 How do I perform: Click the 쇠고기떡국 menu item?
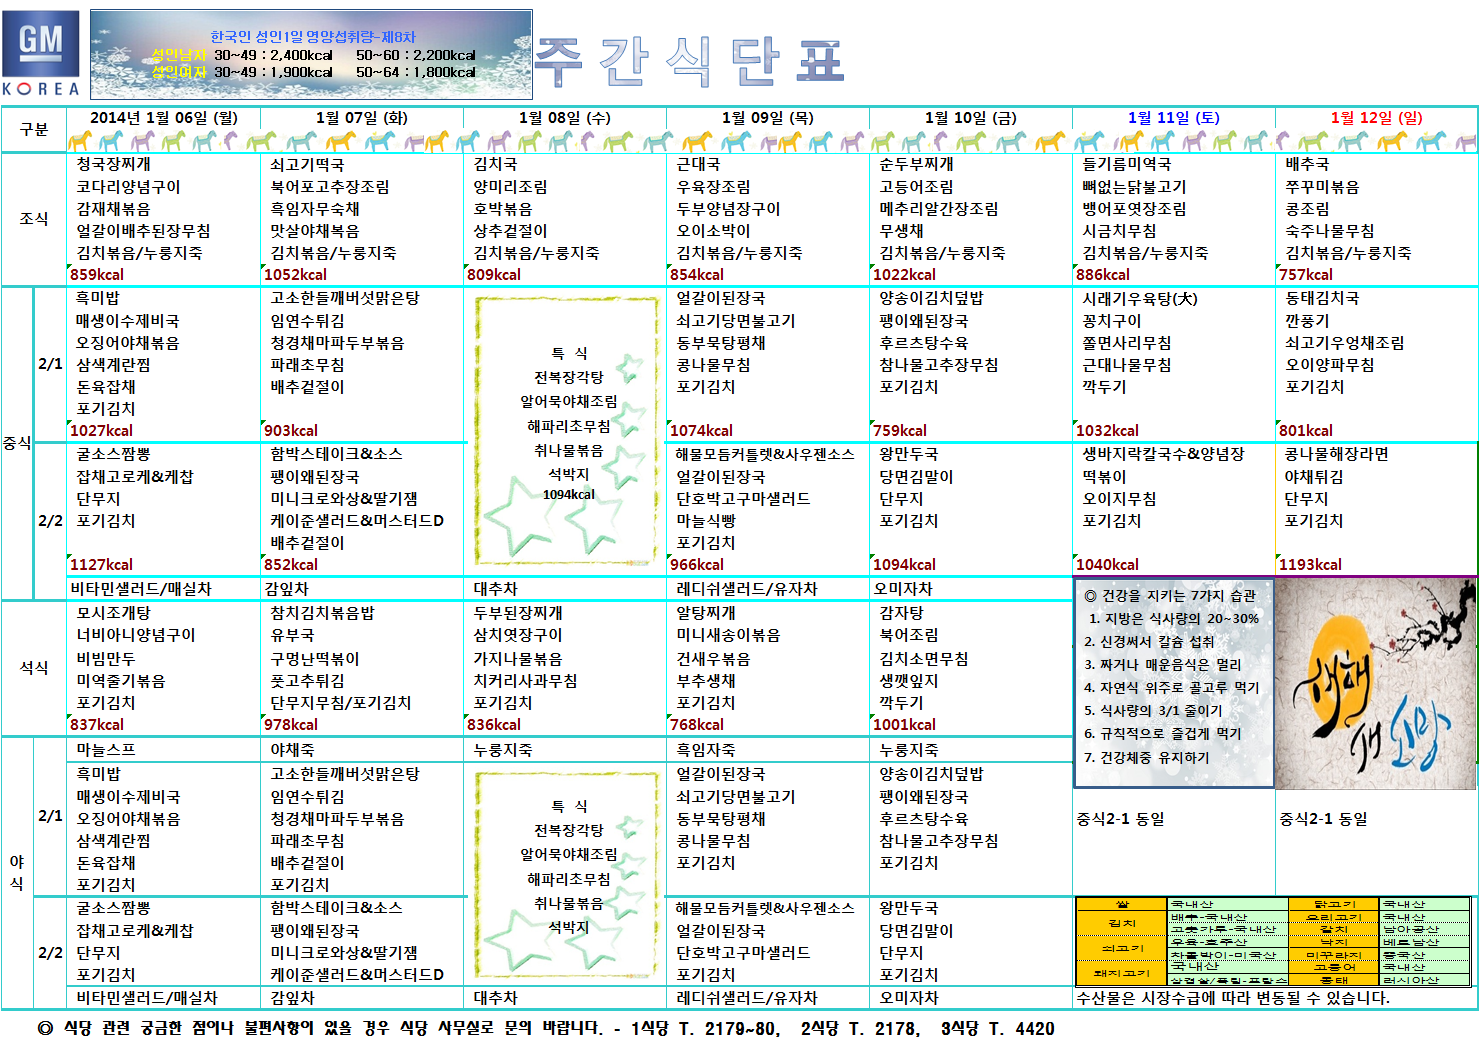[307, 164]
